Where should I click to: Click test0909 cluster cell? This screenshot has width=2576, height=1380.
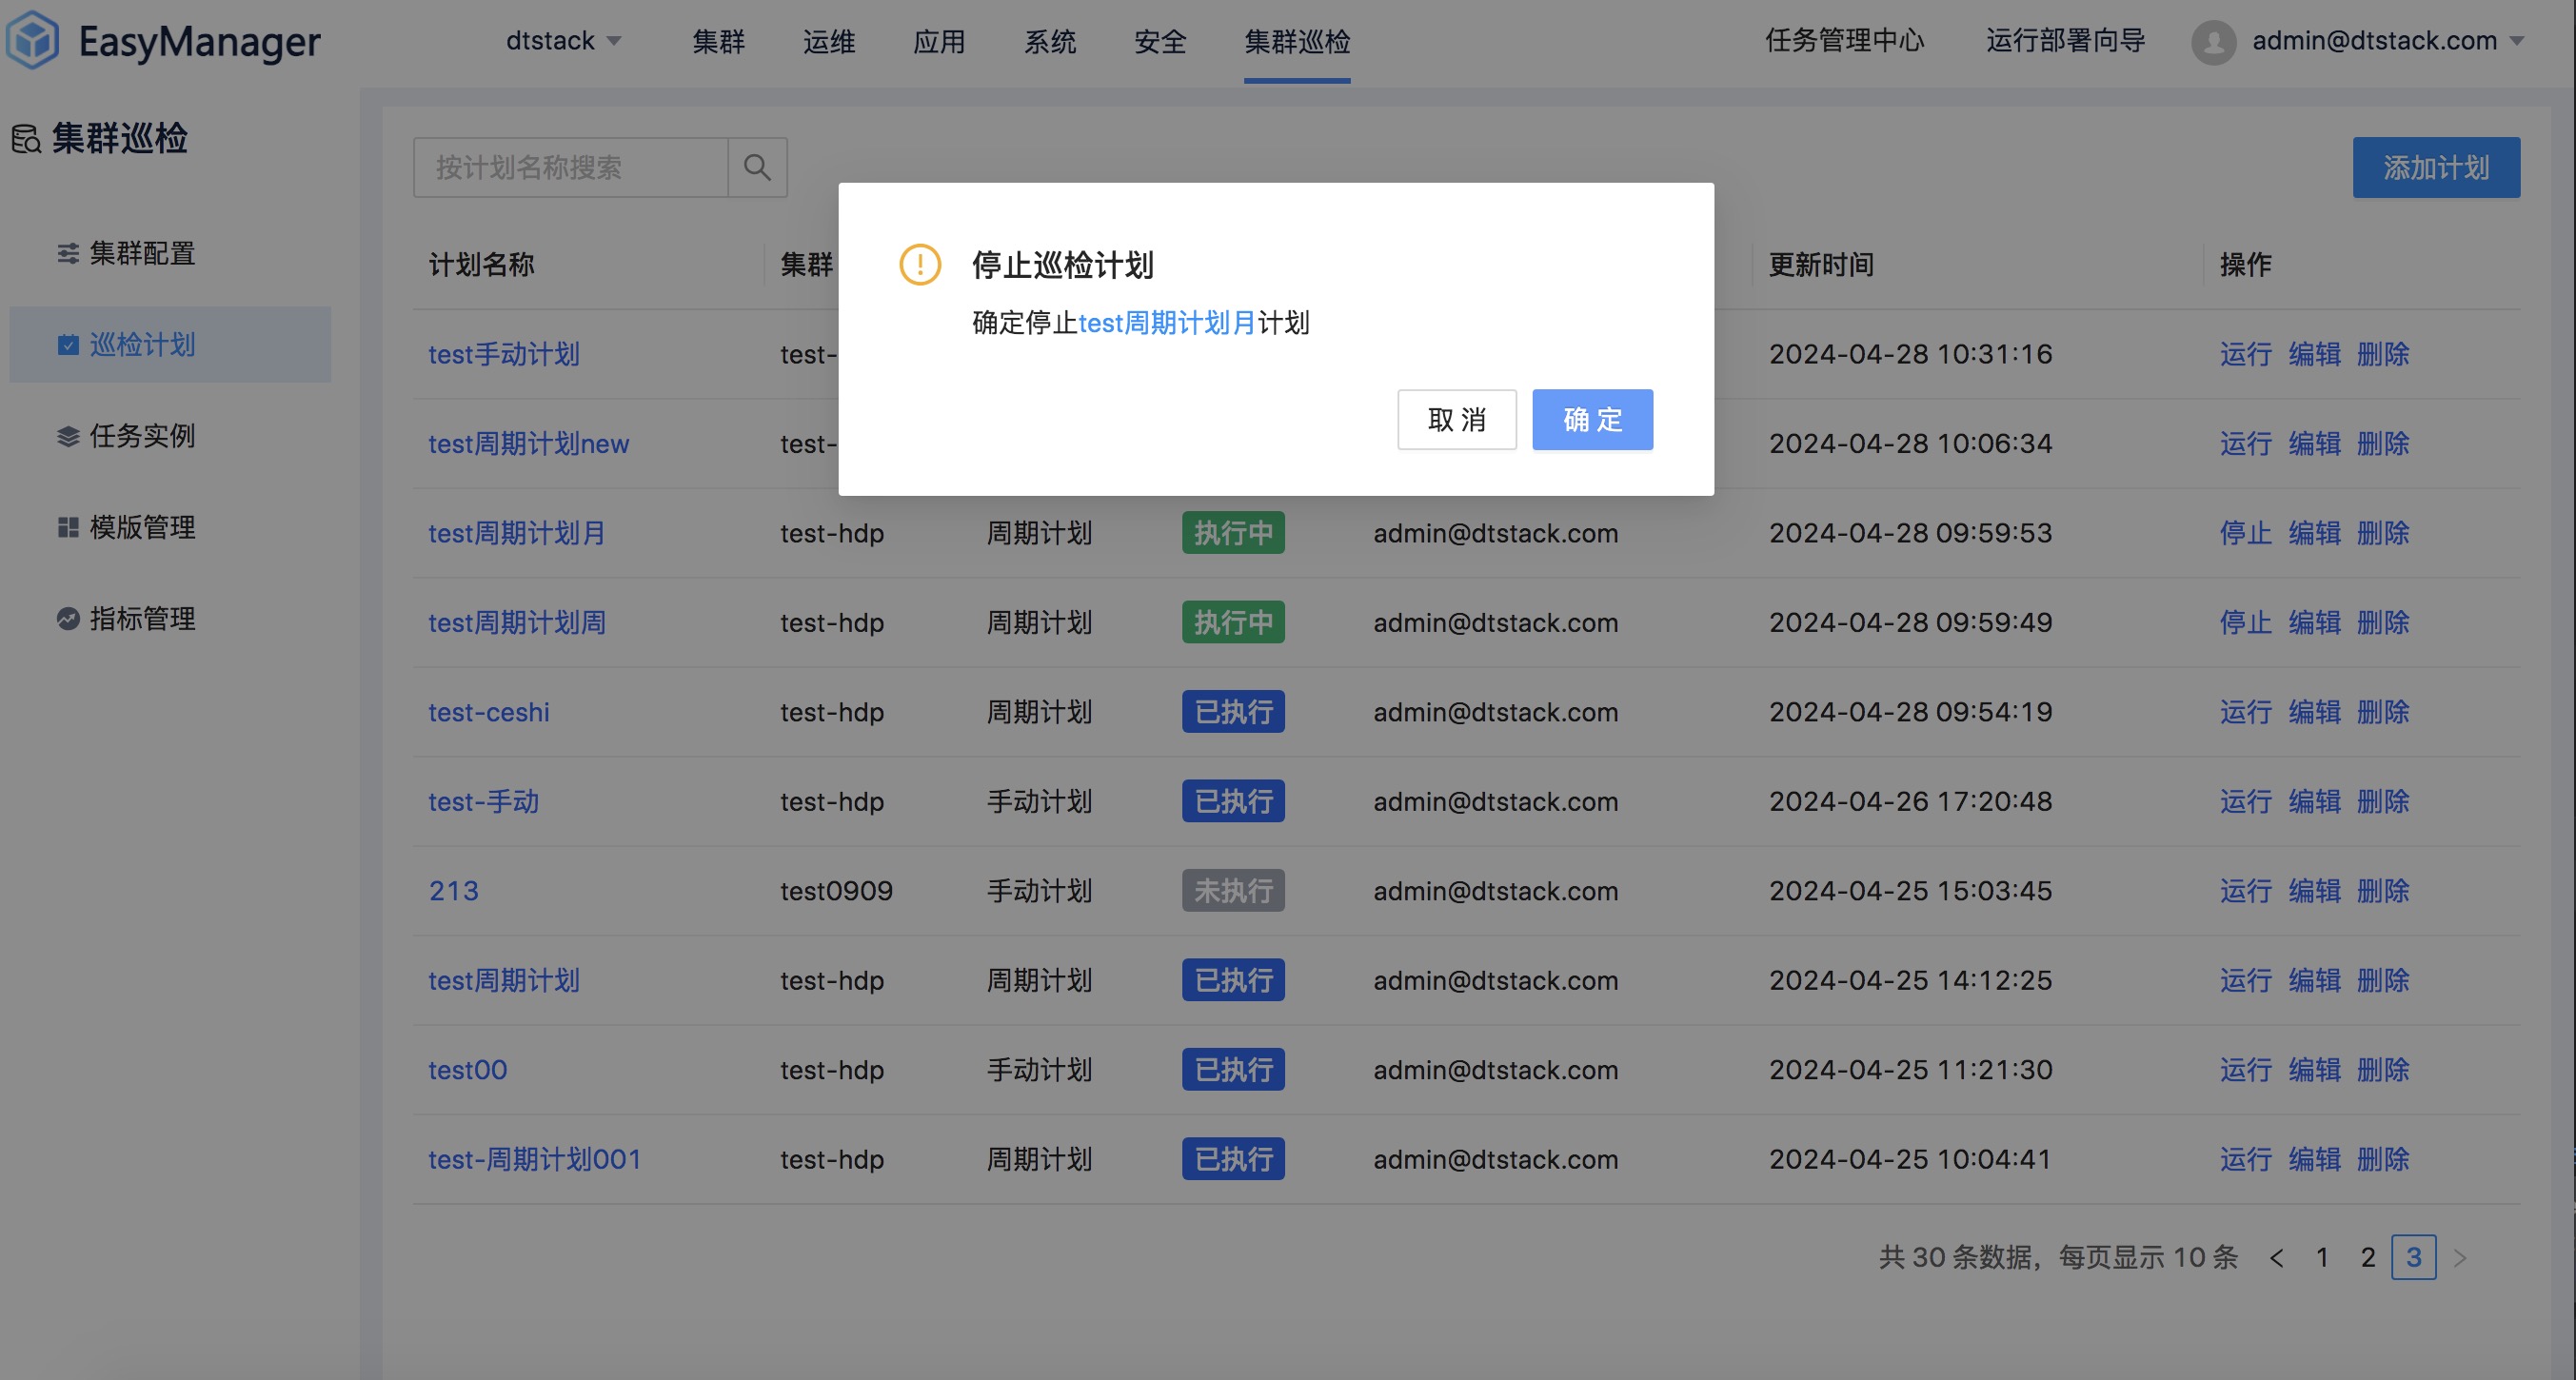tap(836, 890)
